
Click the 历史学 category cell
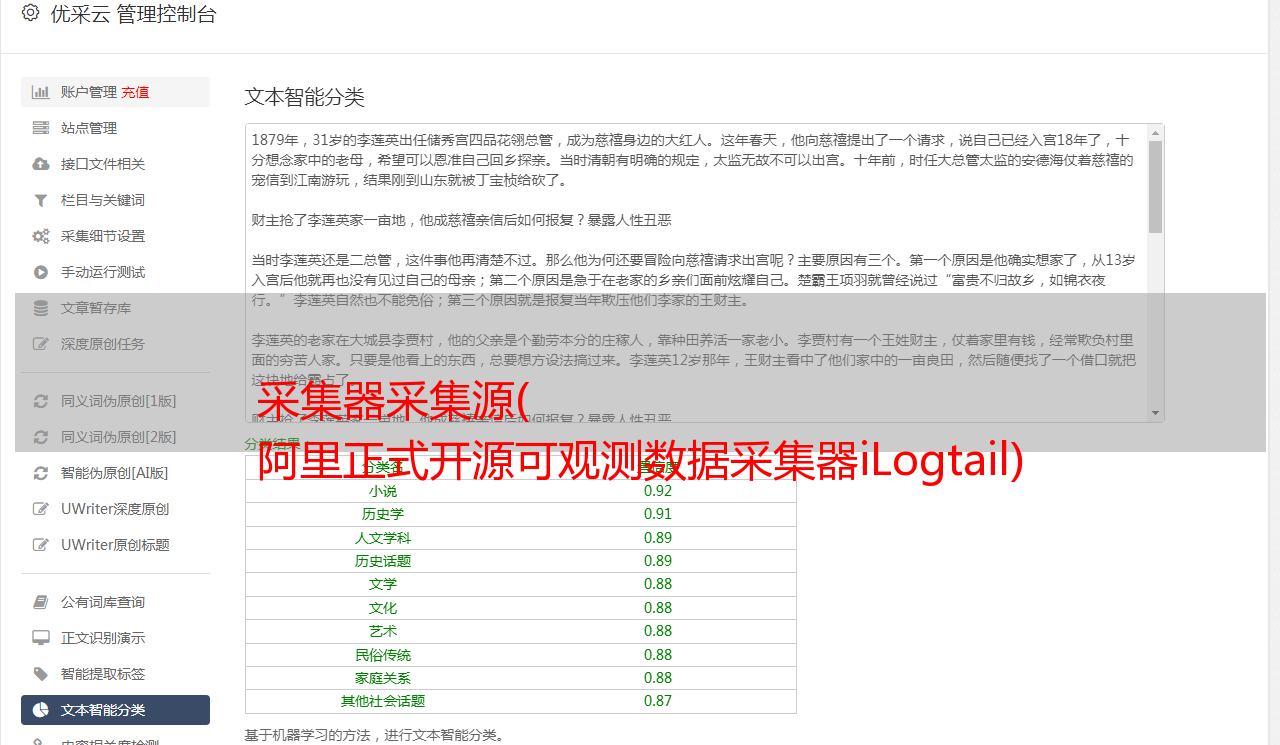pyautogui.click(x=383, y=514)
